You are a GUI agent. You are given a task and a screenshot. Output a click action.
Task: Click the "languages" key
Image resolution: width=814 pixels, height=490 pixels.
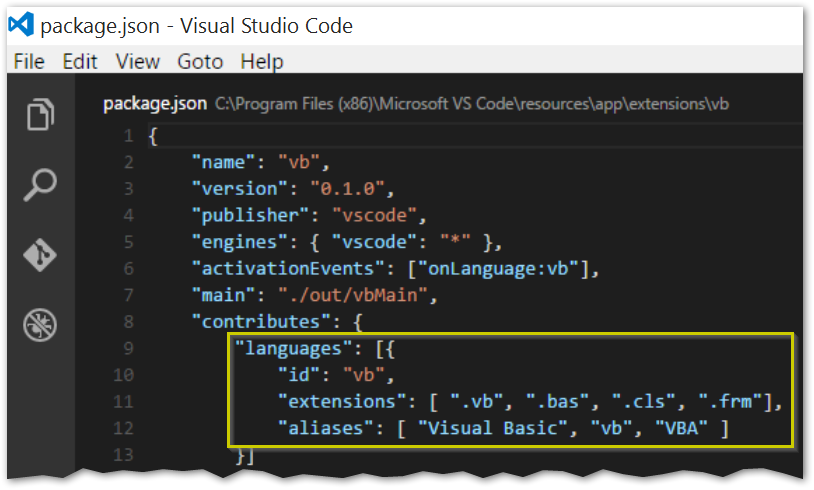(x=293, y=349)
